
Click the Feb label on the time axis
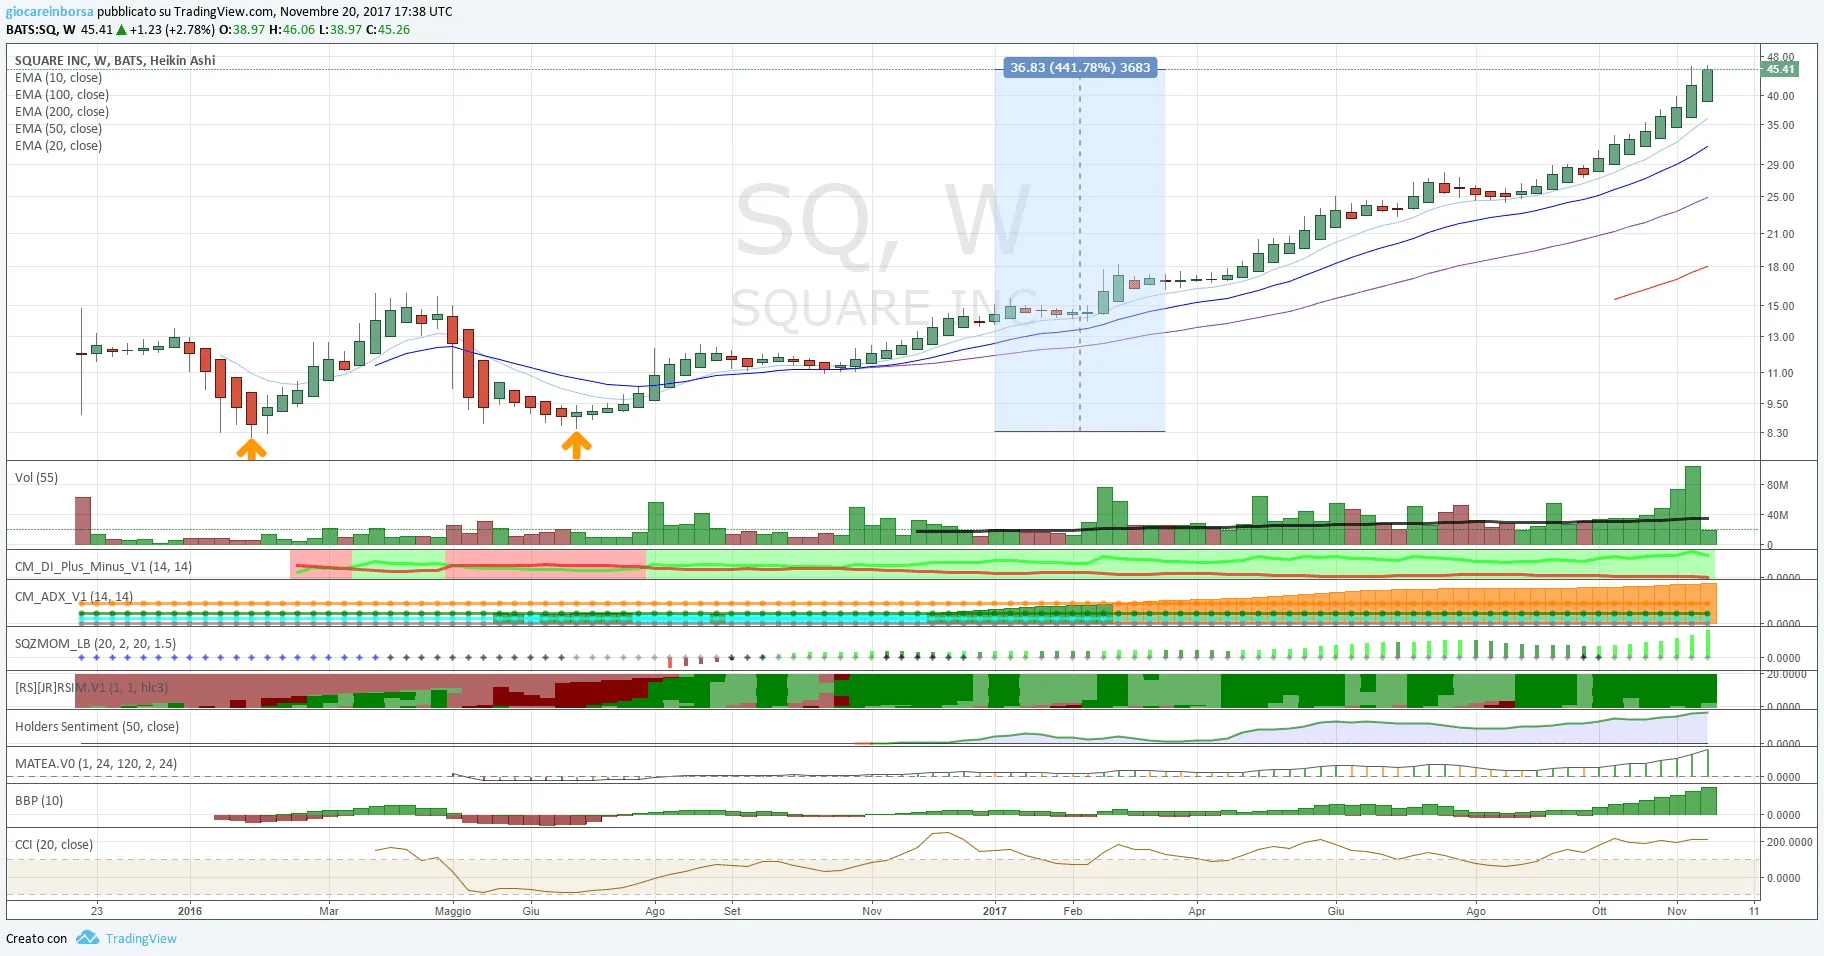click(1073, 912)
